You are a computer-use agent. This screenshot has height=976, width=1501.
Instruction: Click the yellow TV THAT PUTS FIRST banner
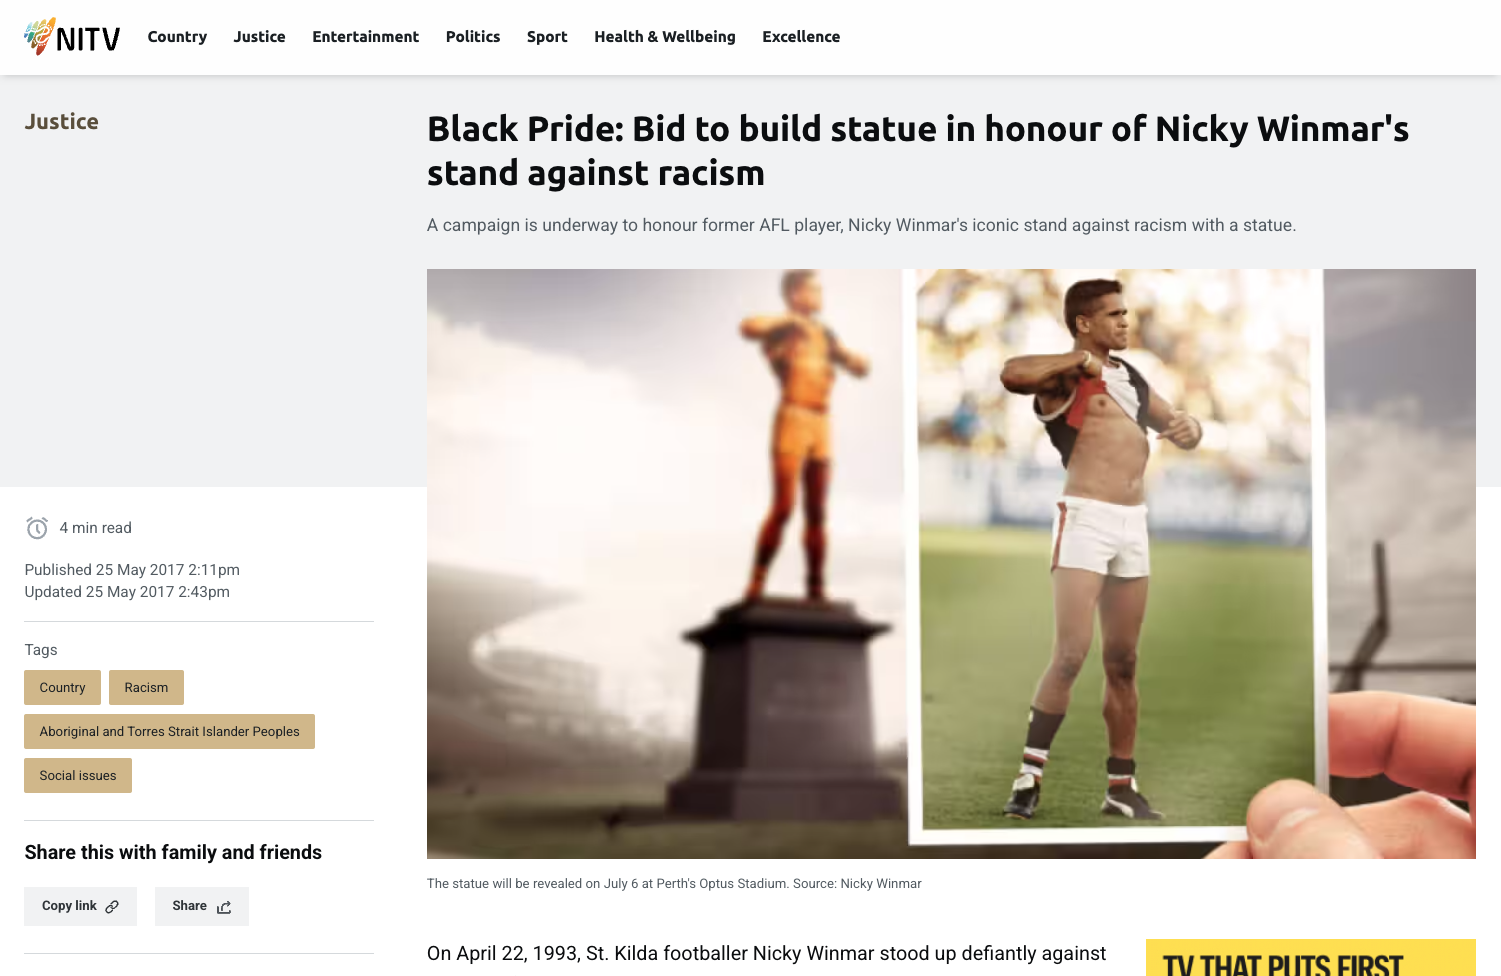pyautogui.click(x=1311, y=958)
